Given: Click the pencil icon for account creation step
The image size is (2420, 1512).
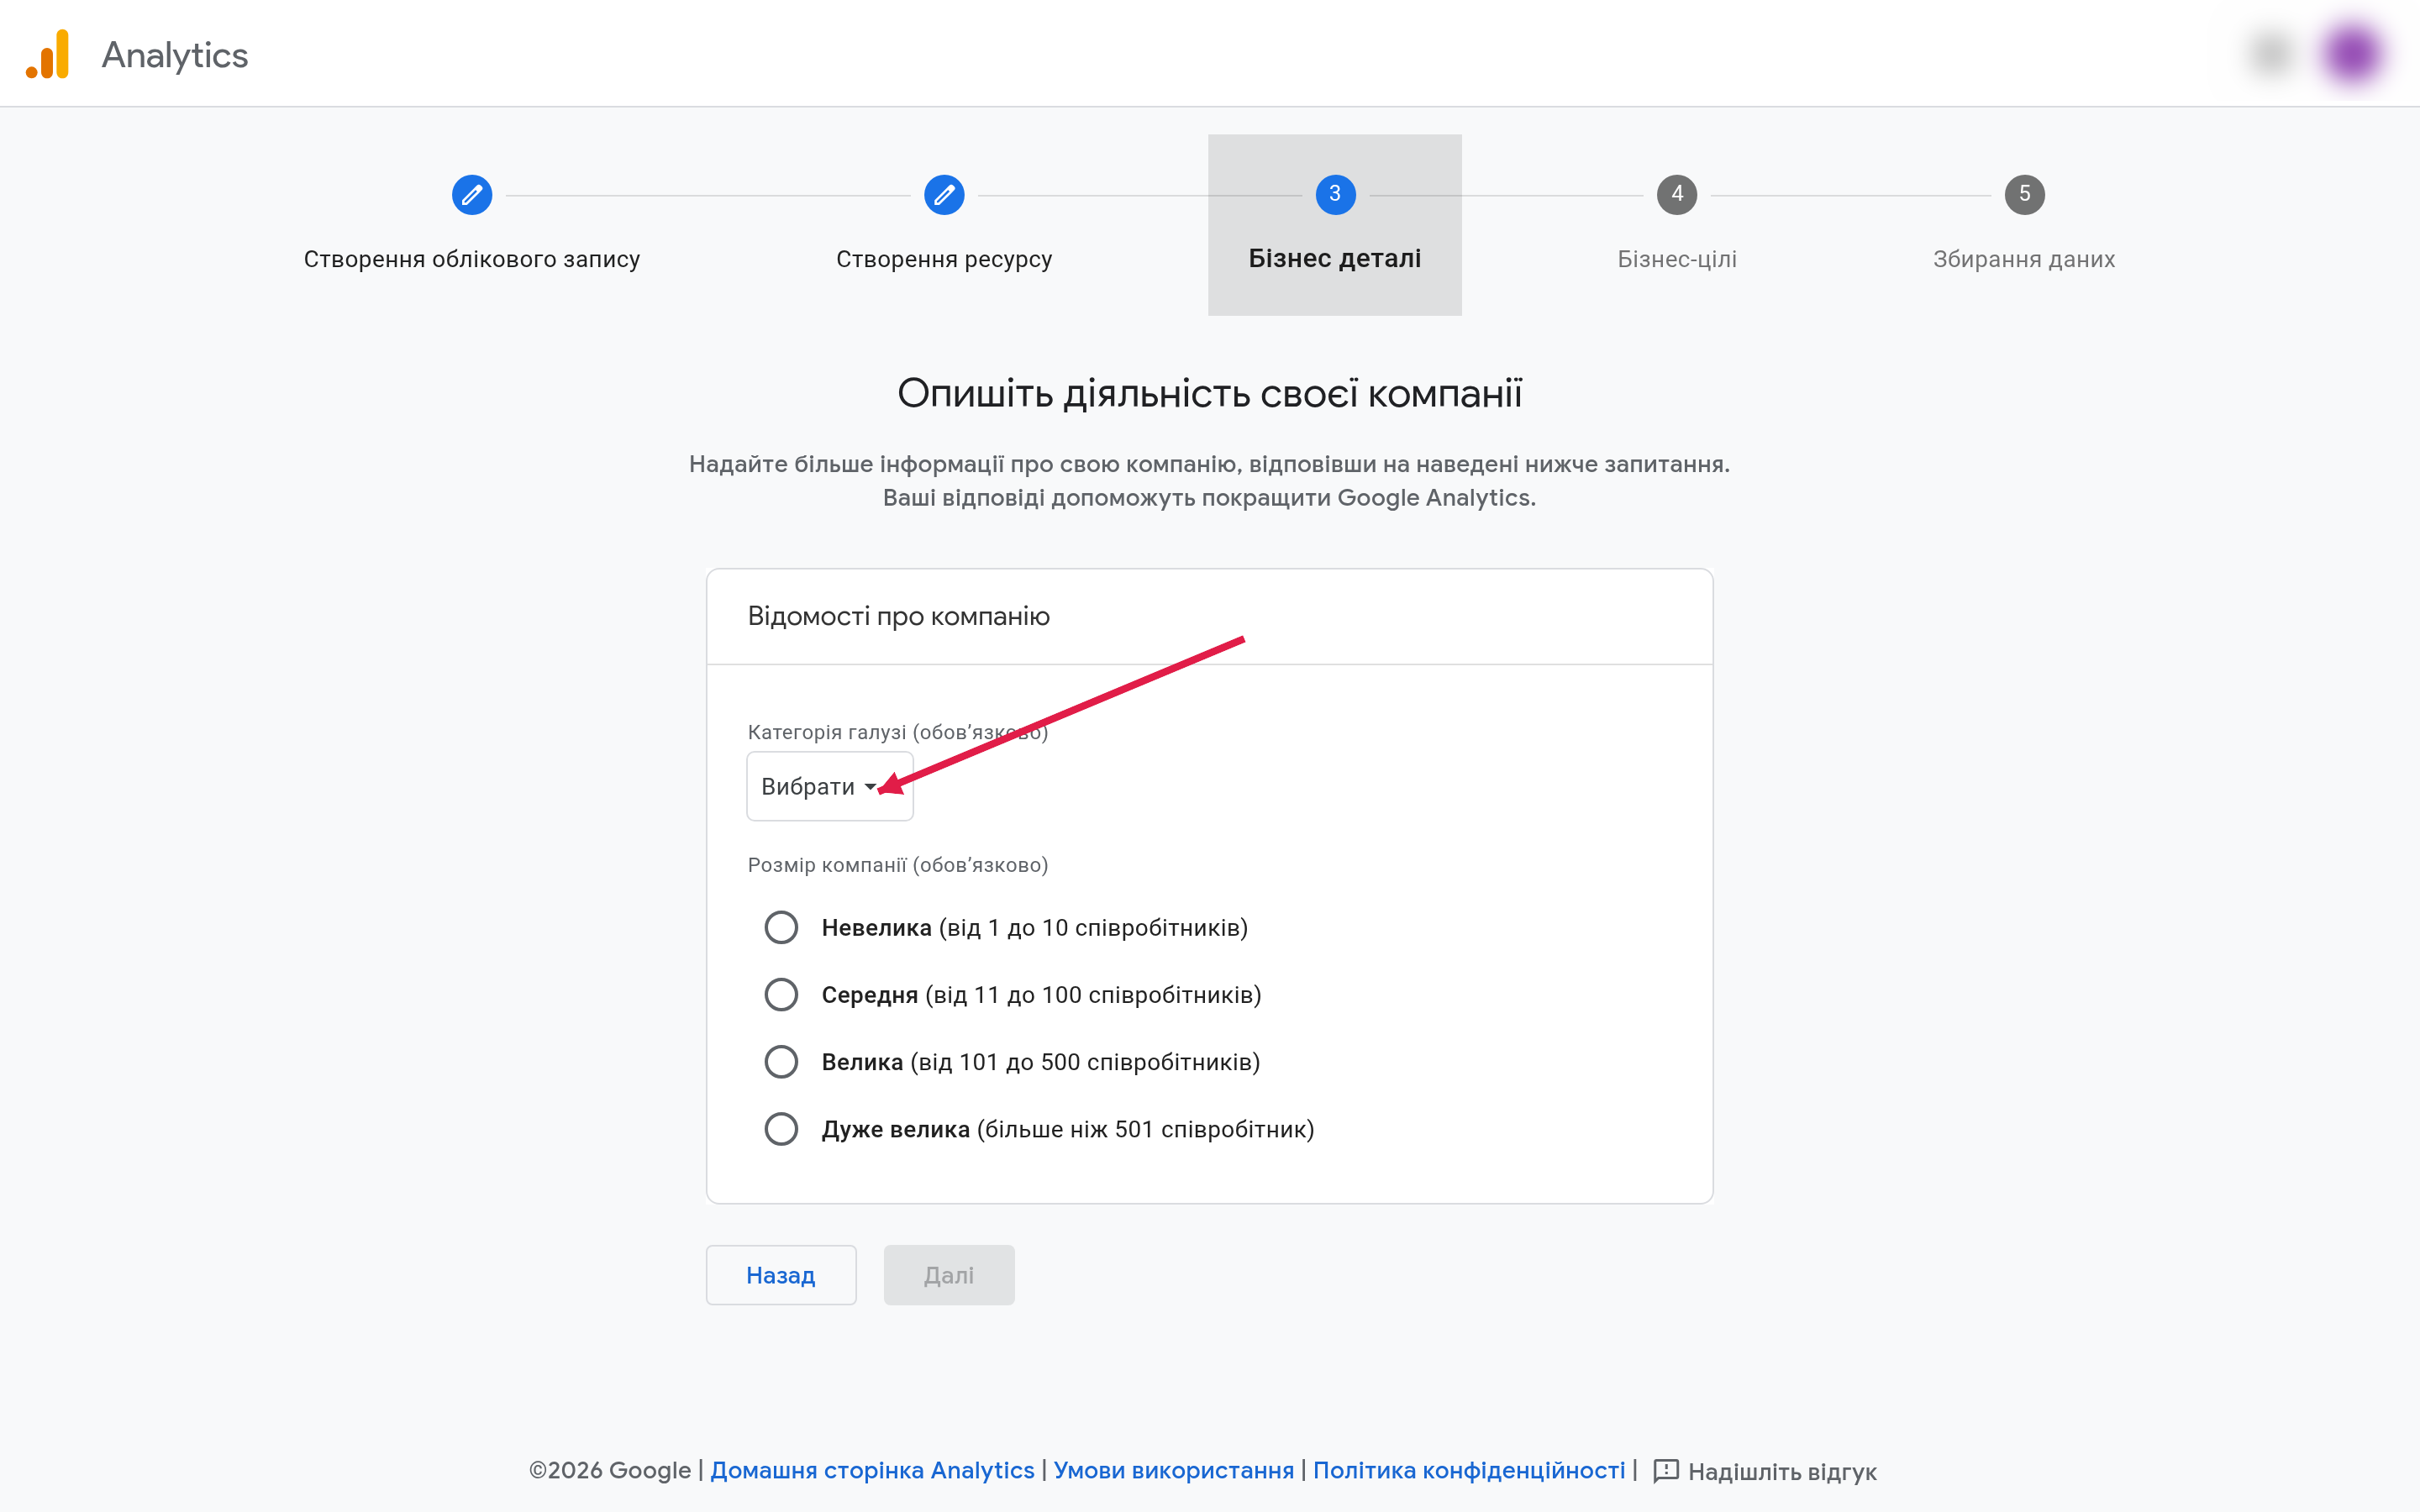Looking at the screenshot, I should tap(472, 194).
